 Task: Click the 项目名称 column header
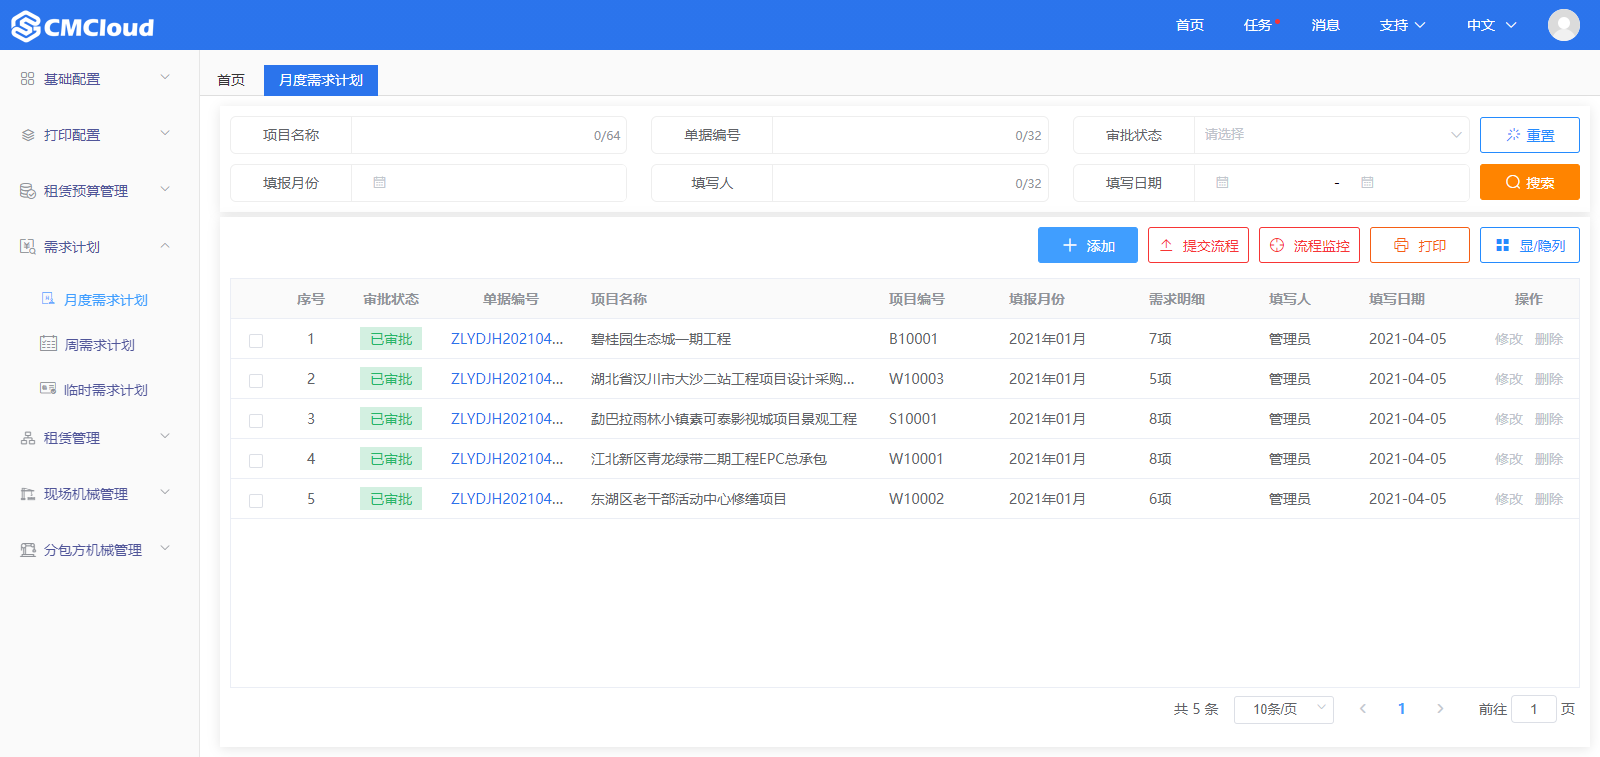point(619,299)
